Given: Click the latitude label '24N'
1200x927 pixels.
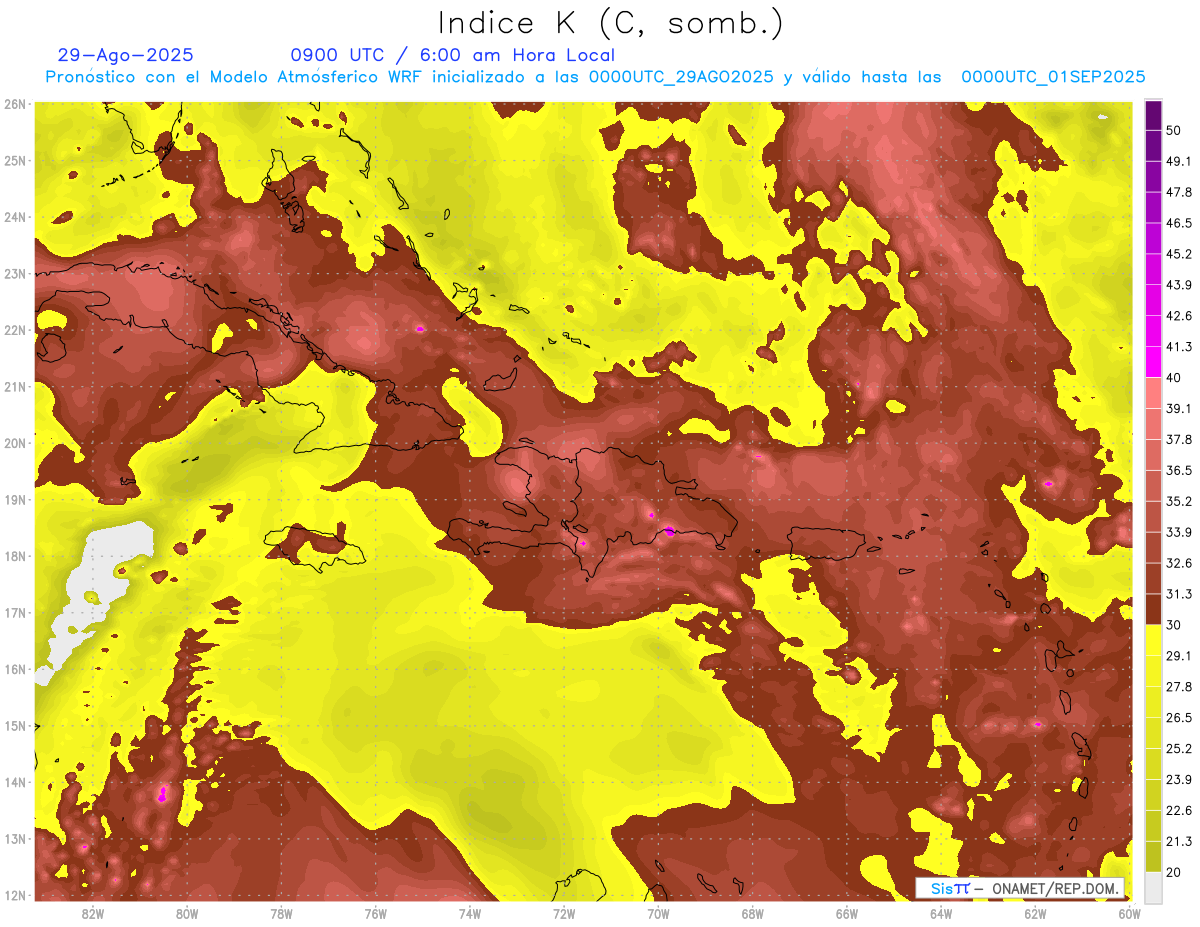Looking at the screenshot, I should 15,217.
